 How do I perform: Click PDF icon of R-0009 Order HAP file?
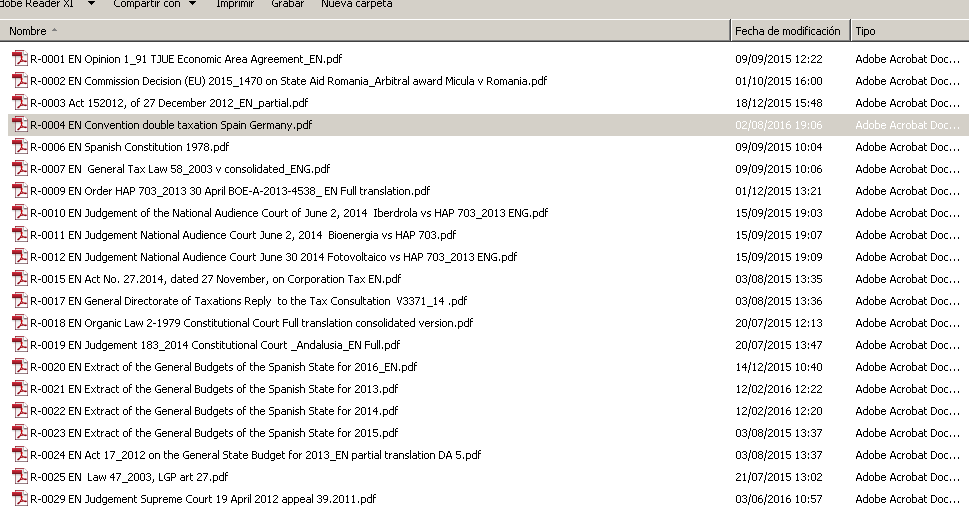[20, 191]
